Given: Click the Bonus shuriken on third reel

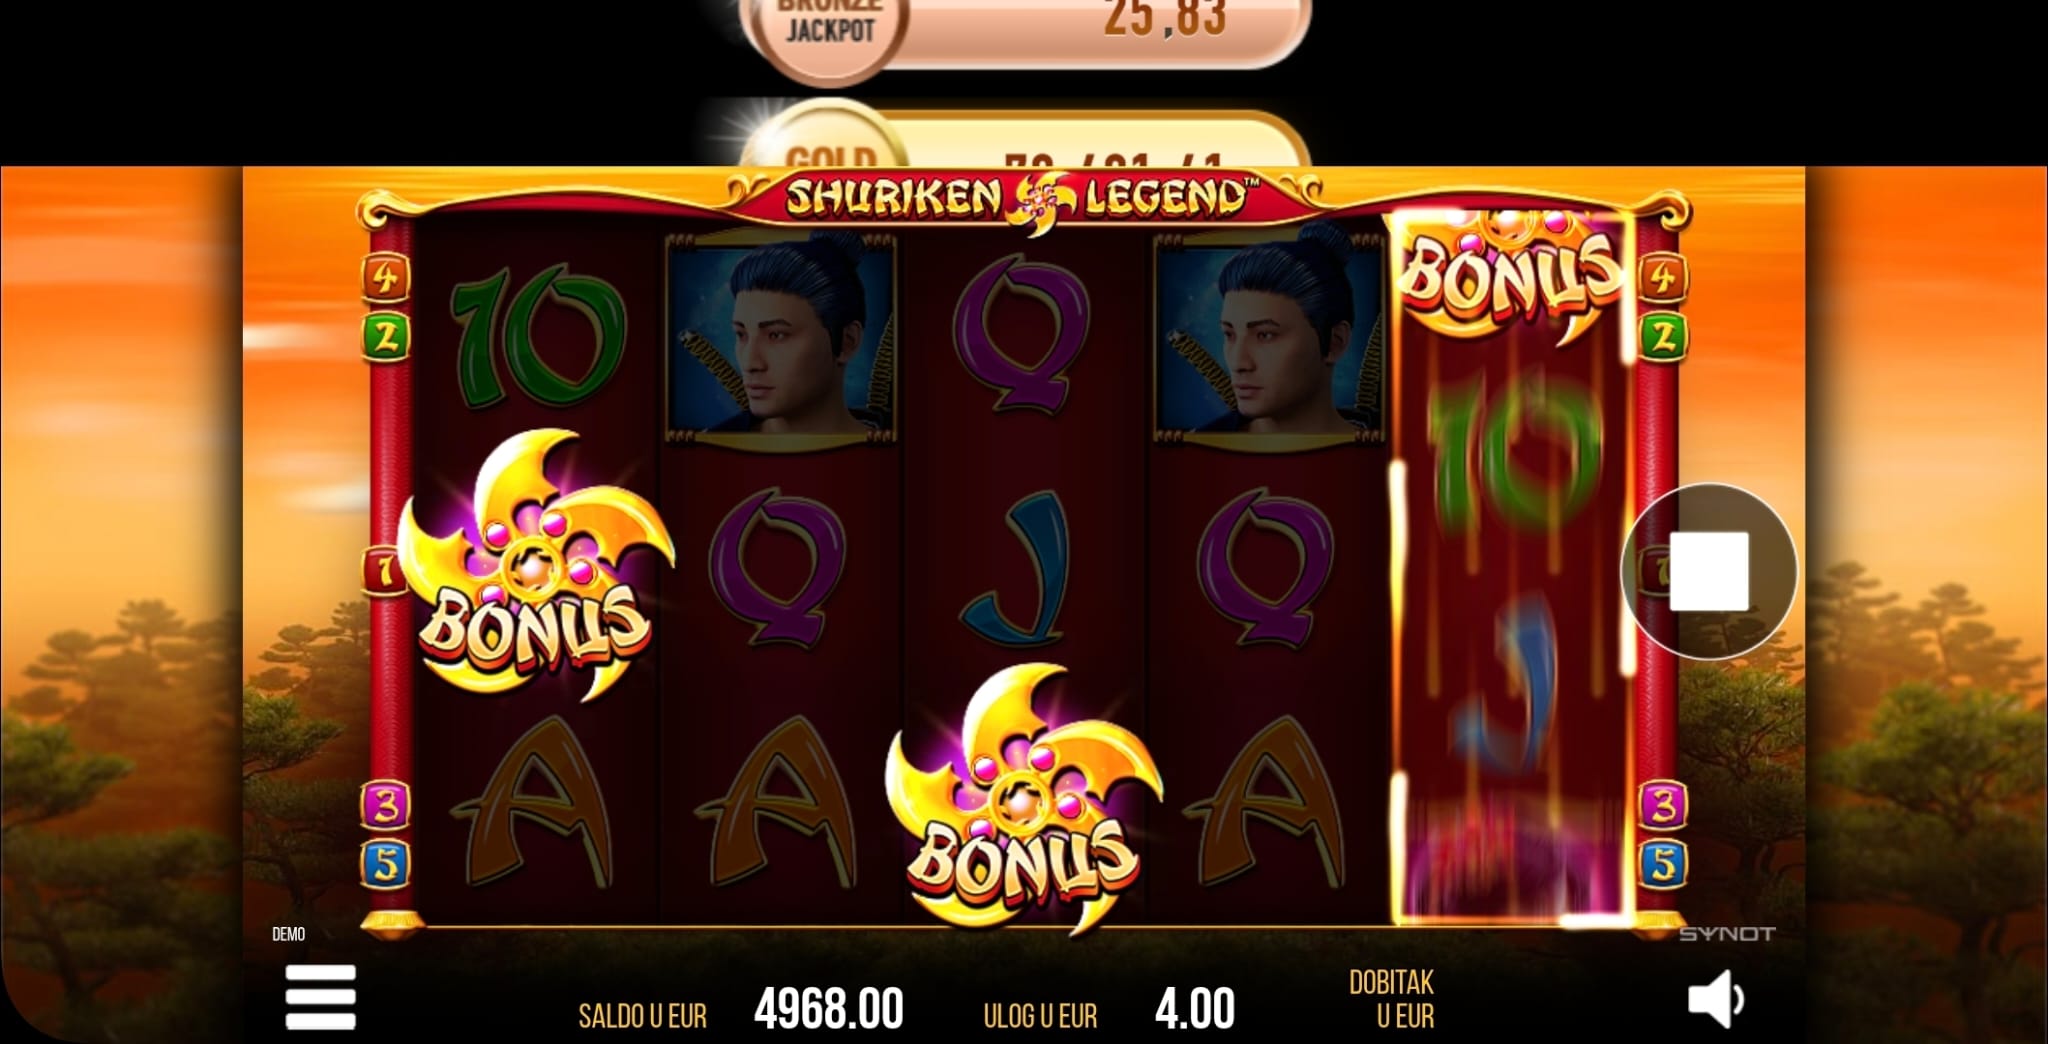Looking at the screenshot, I should point(1023,800).
